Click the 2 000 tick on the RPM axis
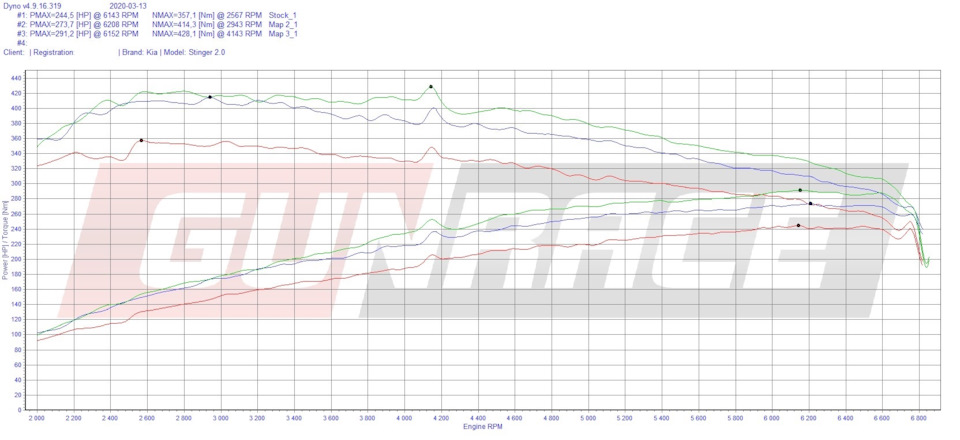Image resolution: width=960 pixels, height=440 pixels. 37,418
